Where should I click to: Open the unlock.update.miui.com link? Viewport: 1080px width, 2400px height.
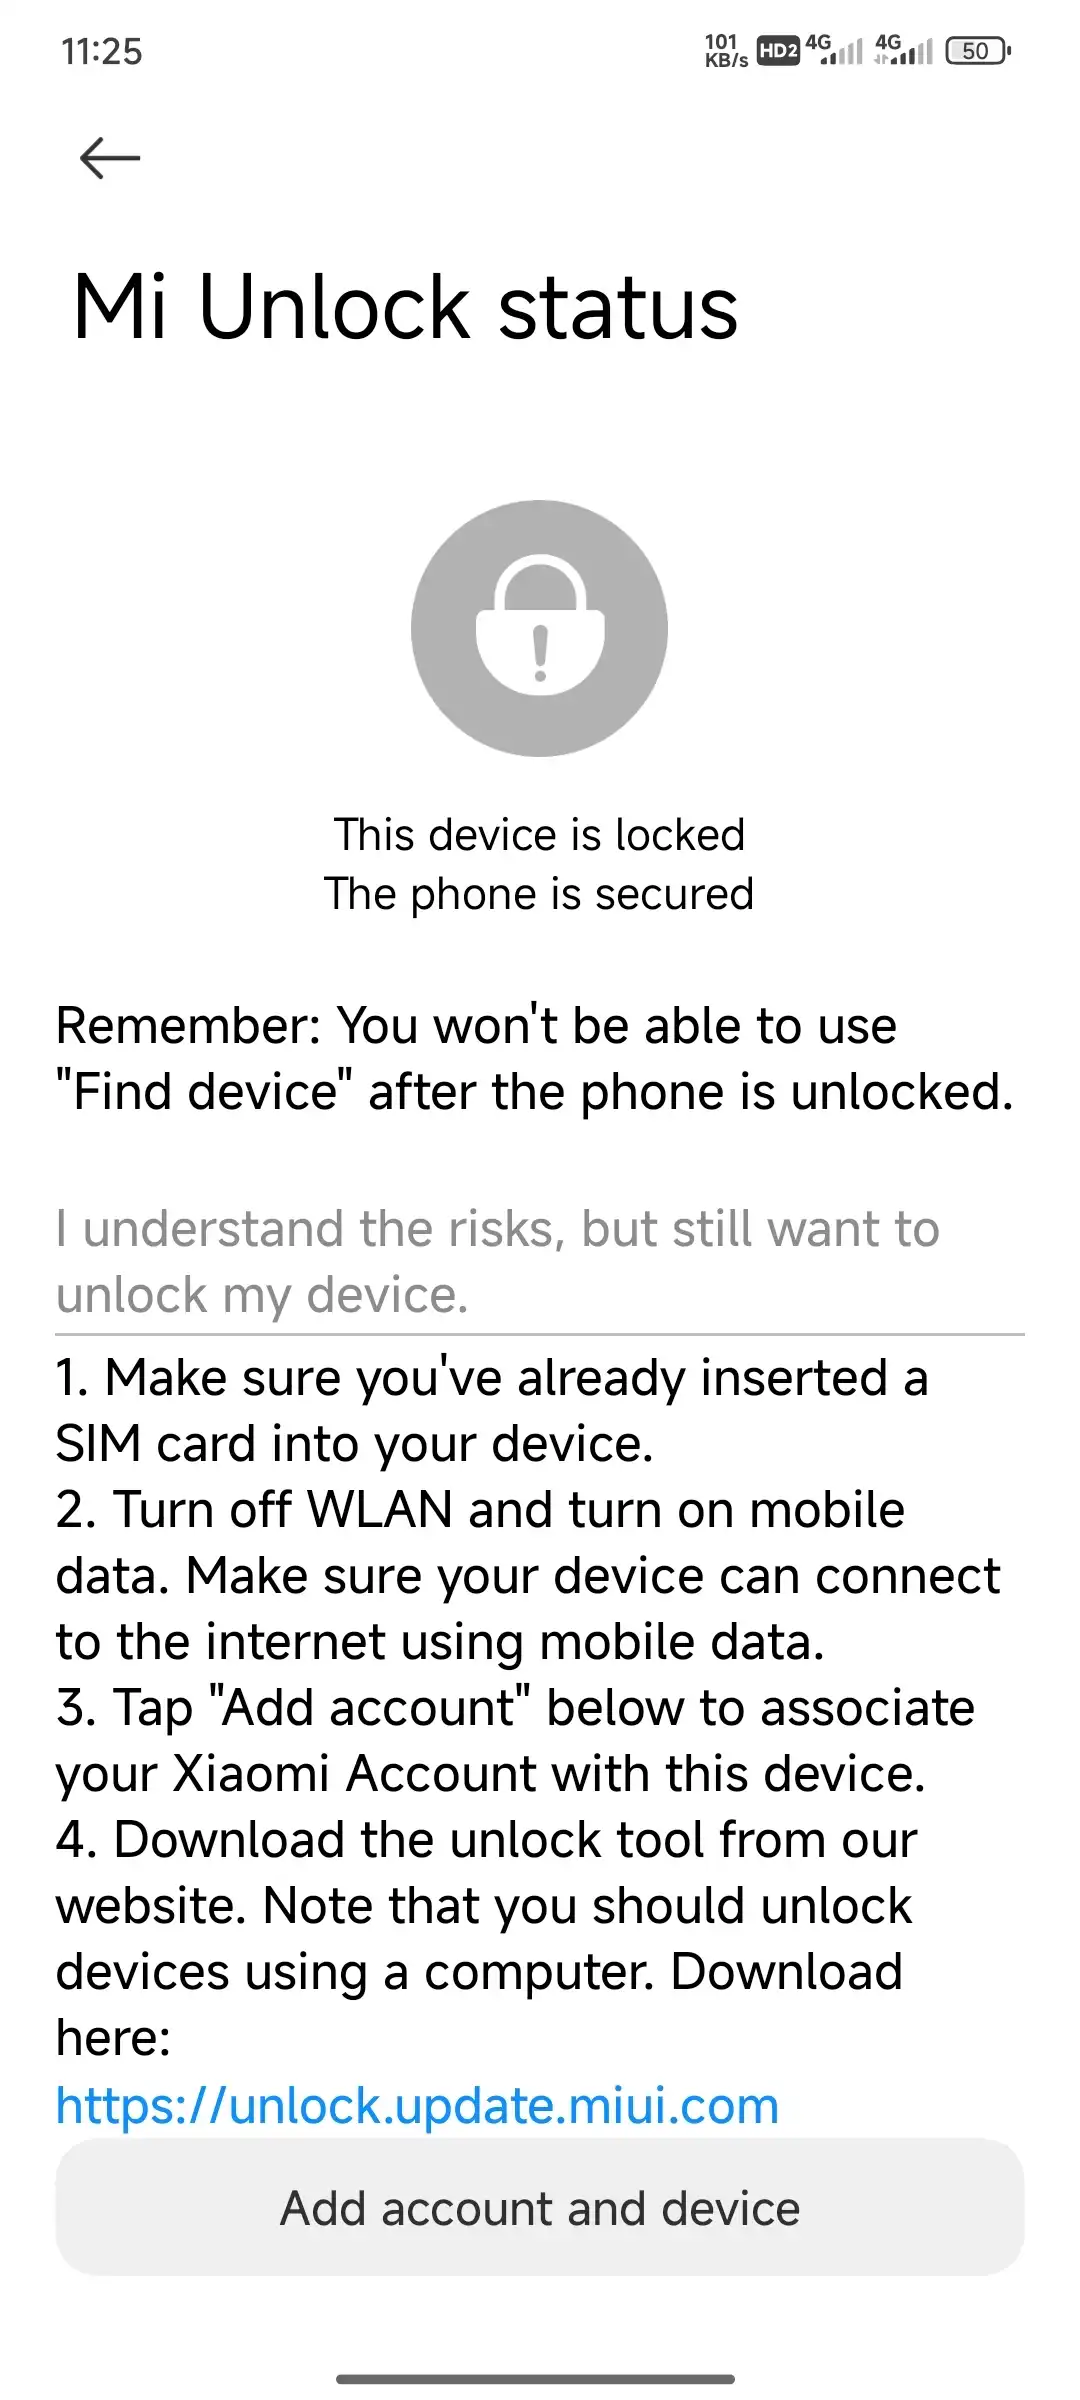(417, 2105)
